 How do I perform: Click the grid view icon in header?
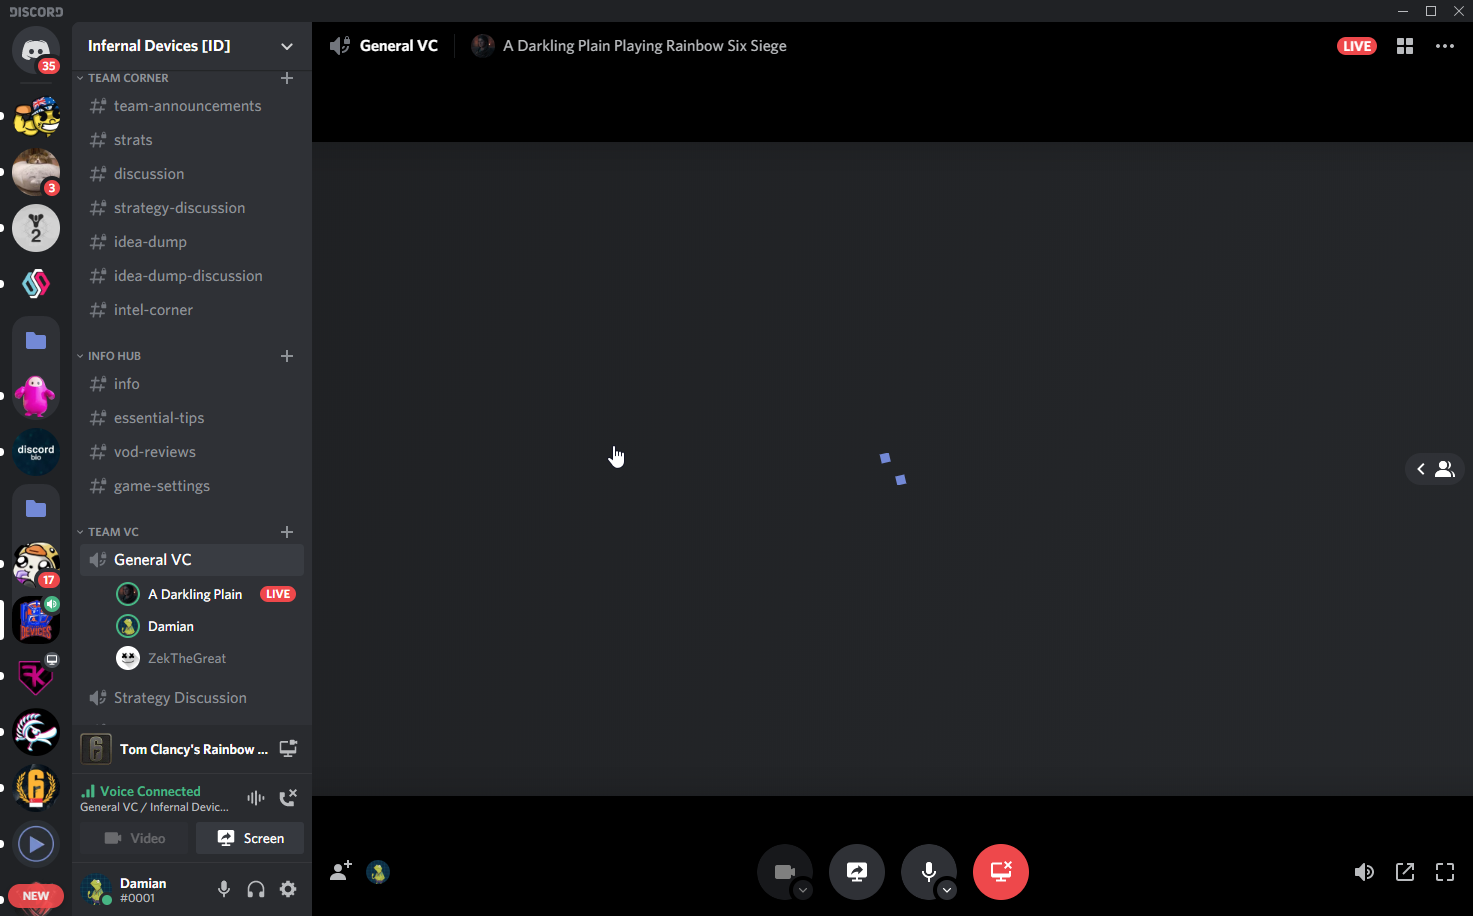pos(1405,46)
